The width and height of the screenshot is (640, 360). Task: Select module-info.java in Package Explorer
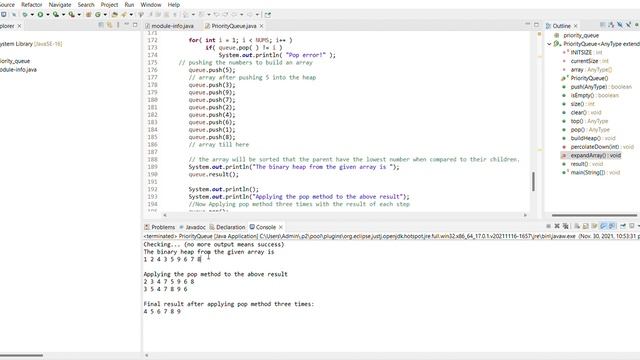coord(18,69)
